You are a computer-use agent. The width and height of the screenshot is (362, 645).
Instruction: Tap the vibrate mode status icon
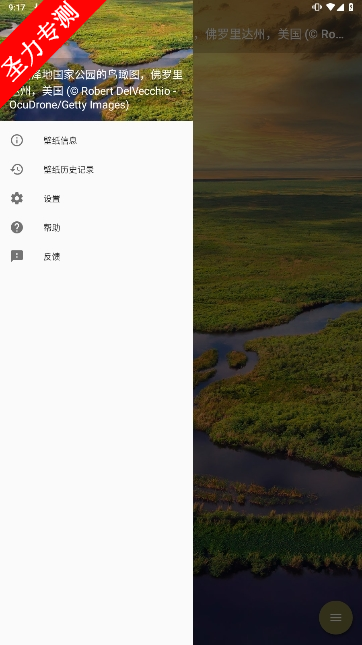click(x=317, y=7)
